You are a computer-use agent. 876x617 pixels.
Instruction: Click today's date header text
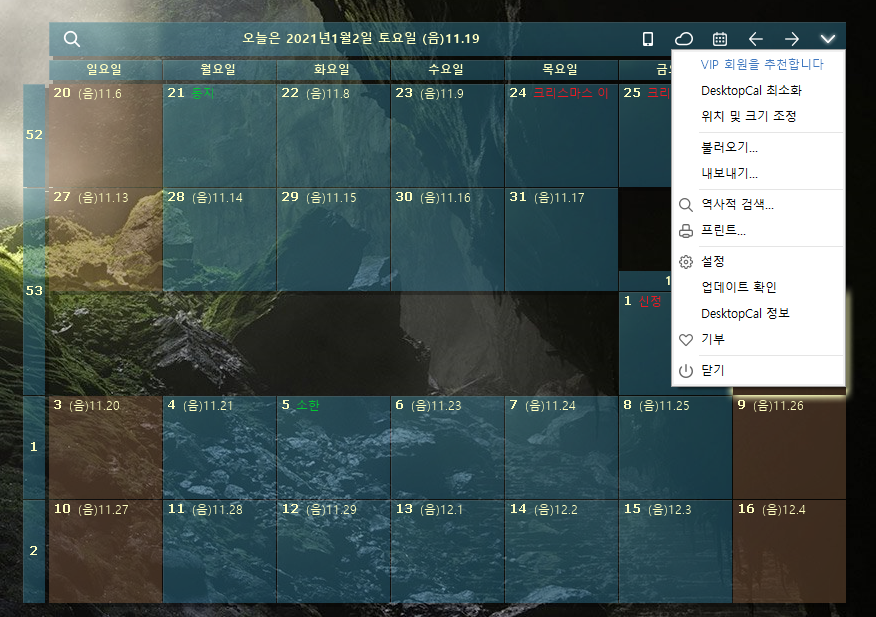pos(361,39)
